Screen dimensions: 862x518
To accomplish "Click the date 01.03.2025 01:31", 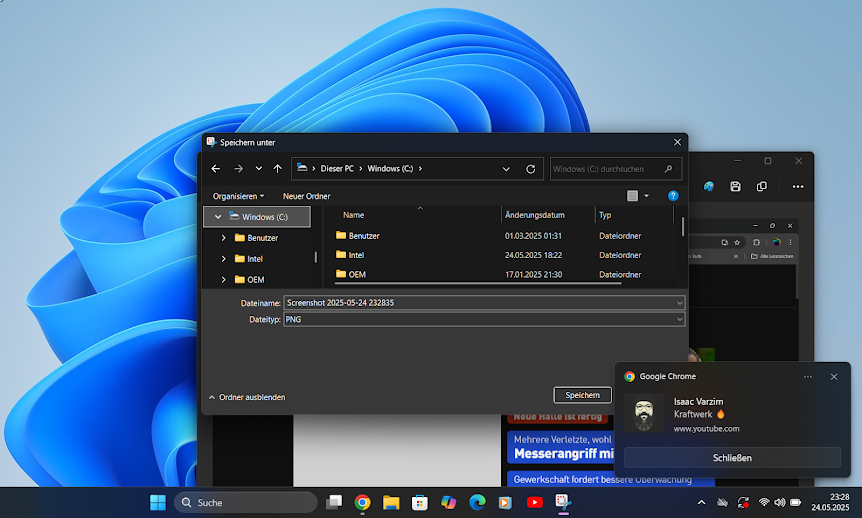I will (x=533, y=236).
